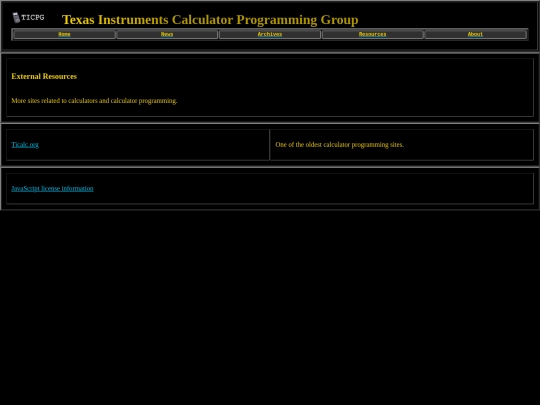
Task: Select the Resources navigation item
Action: click(x=372, y=34)
